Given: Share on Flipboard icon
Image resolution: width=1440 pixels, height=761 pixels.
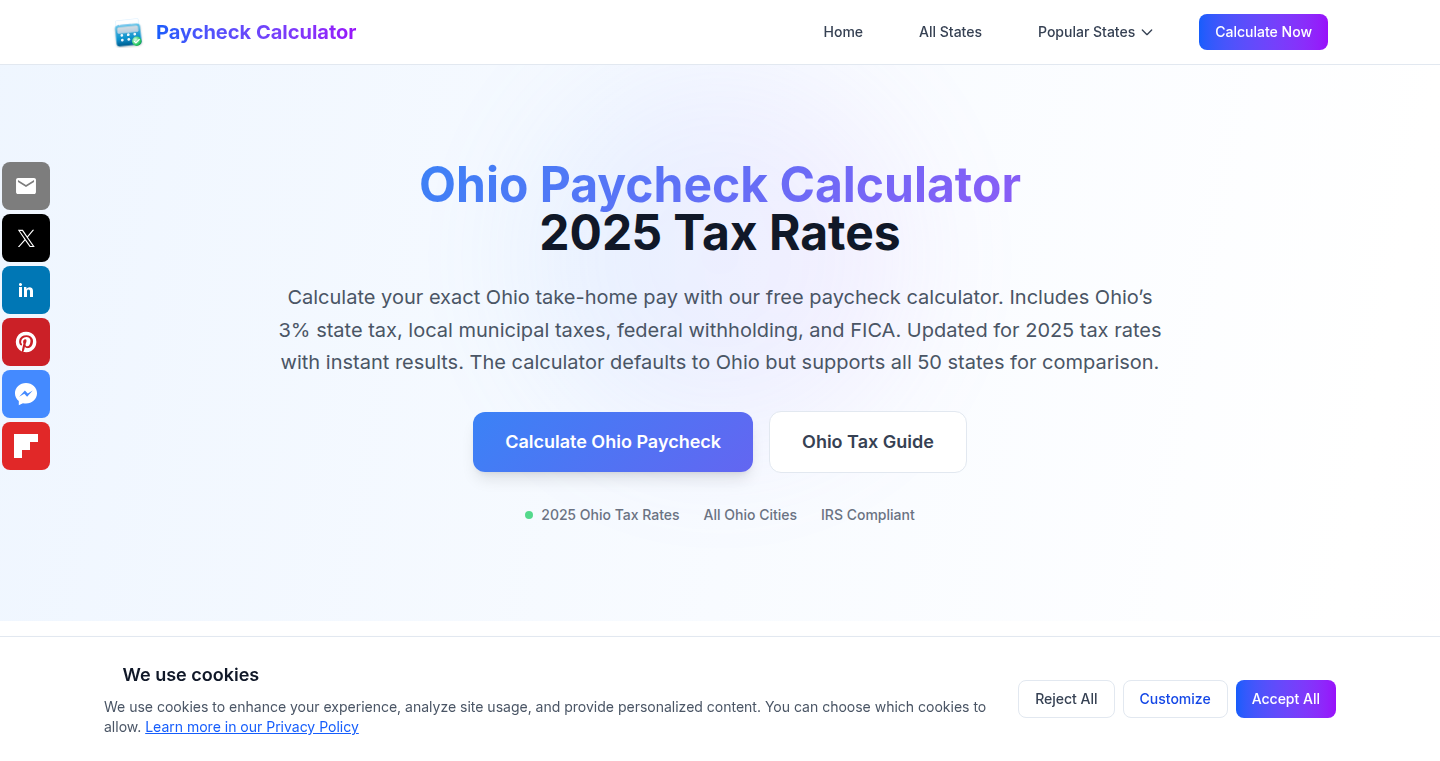Looking at the screenshot, I should 26,446.
